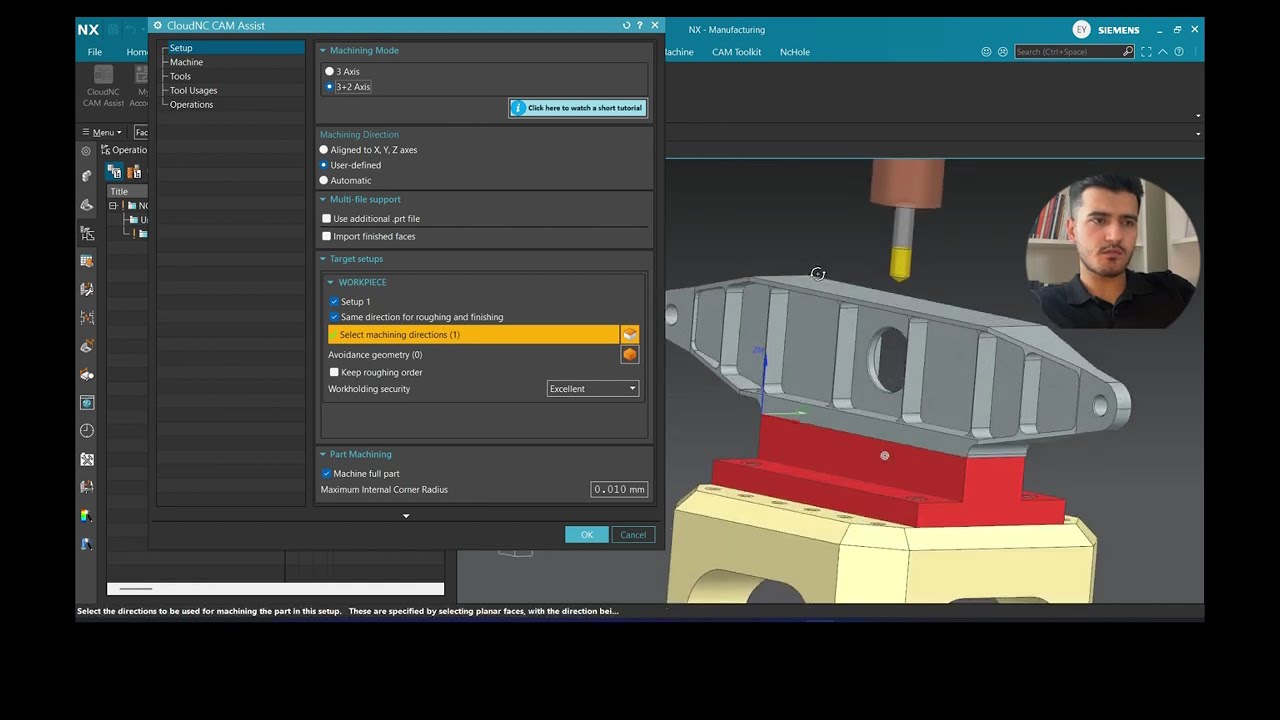This screenshot has height=720, width=1280.
Task: Collapse the ribbon with the caret icon
Action: [1162, 52]
